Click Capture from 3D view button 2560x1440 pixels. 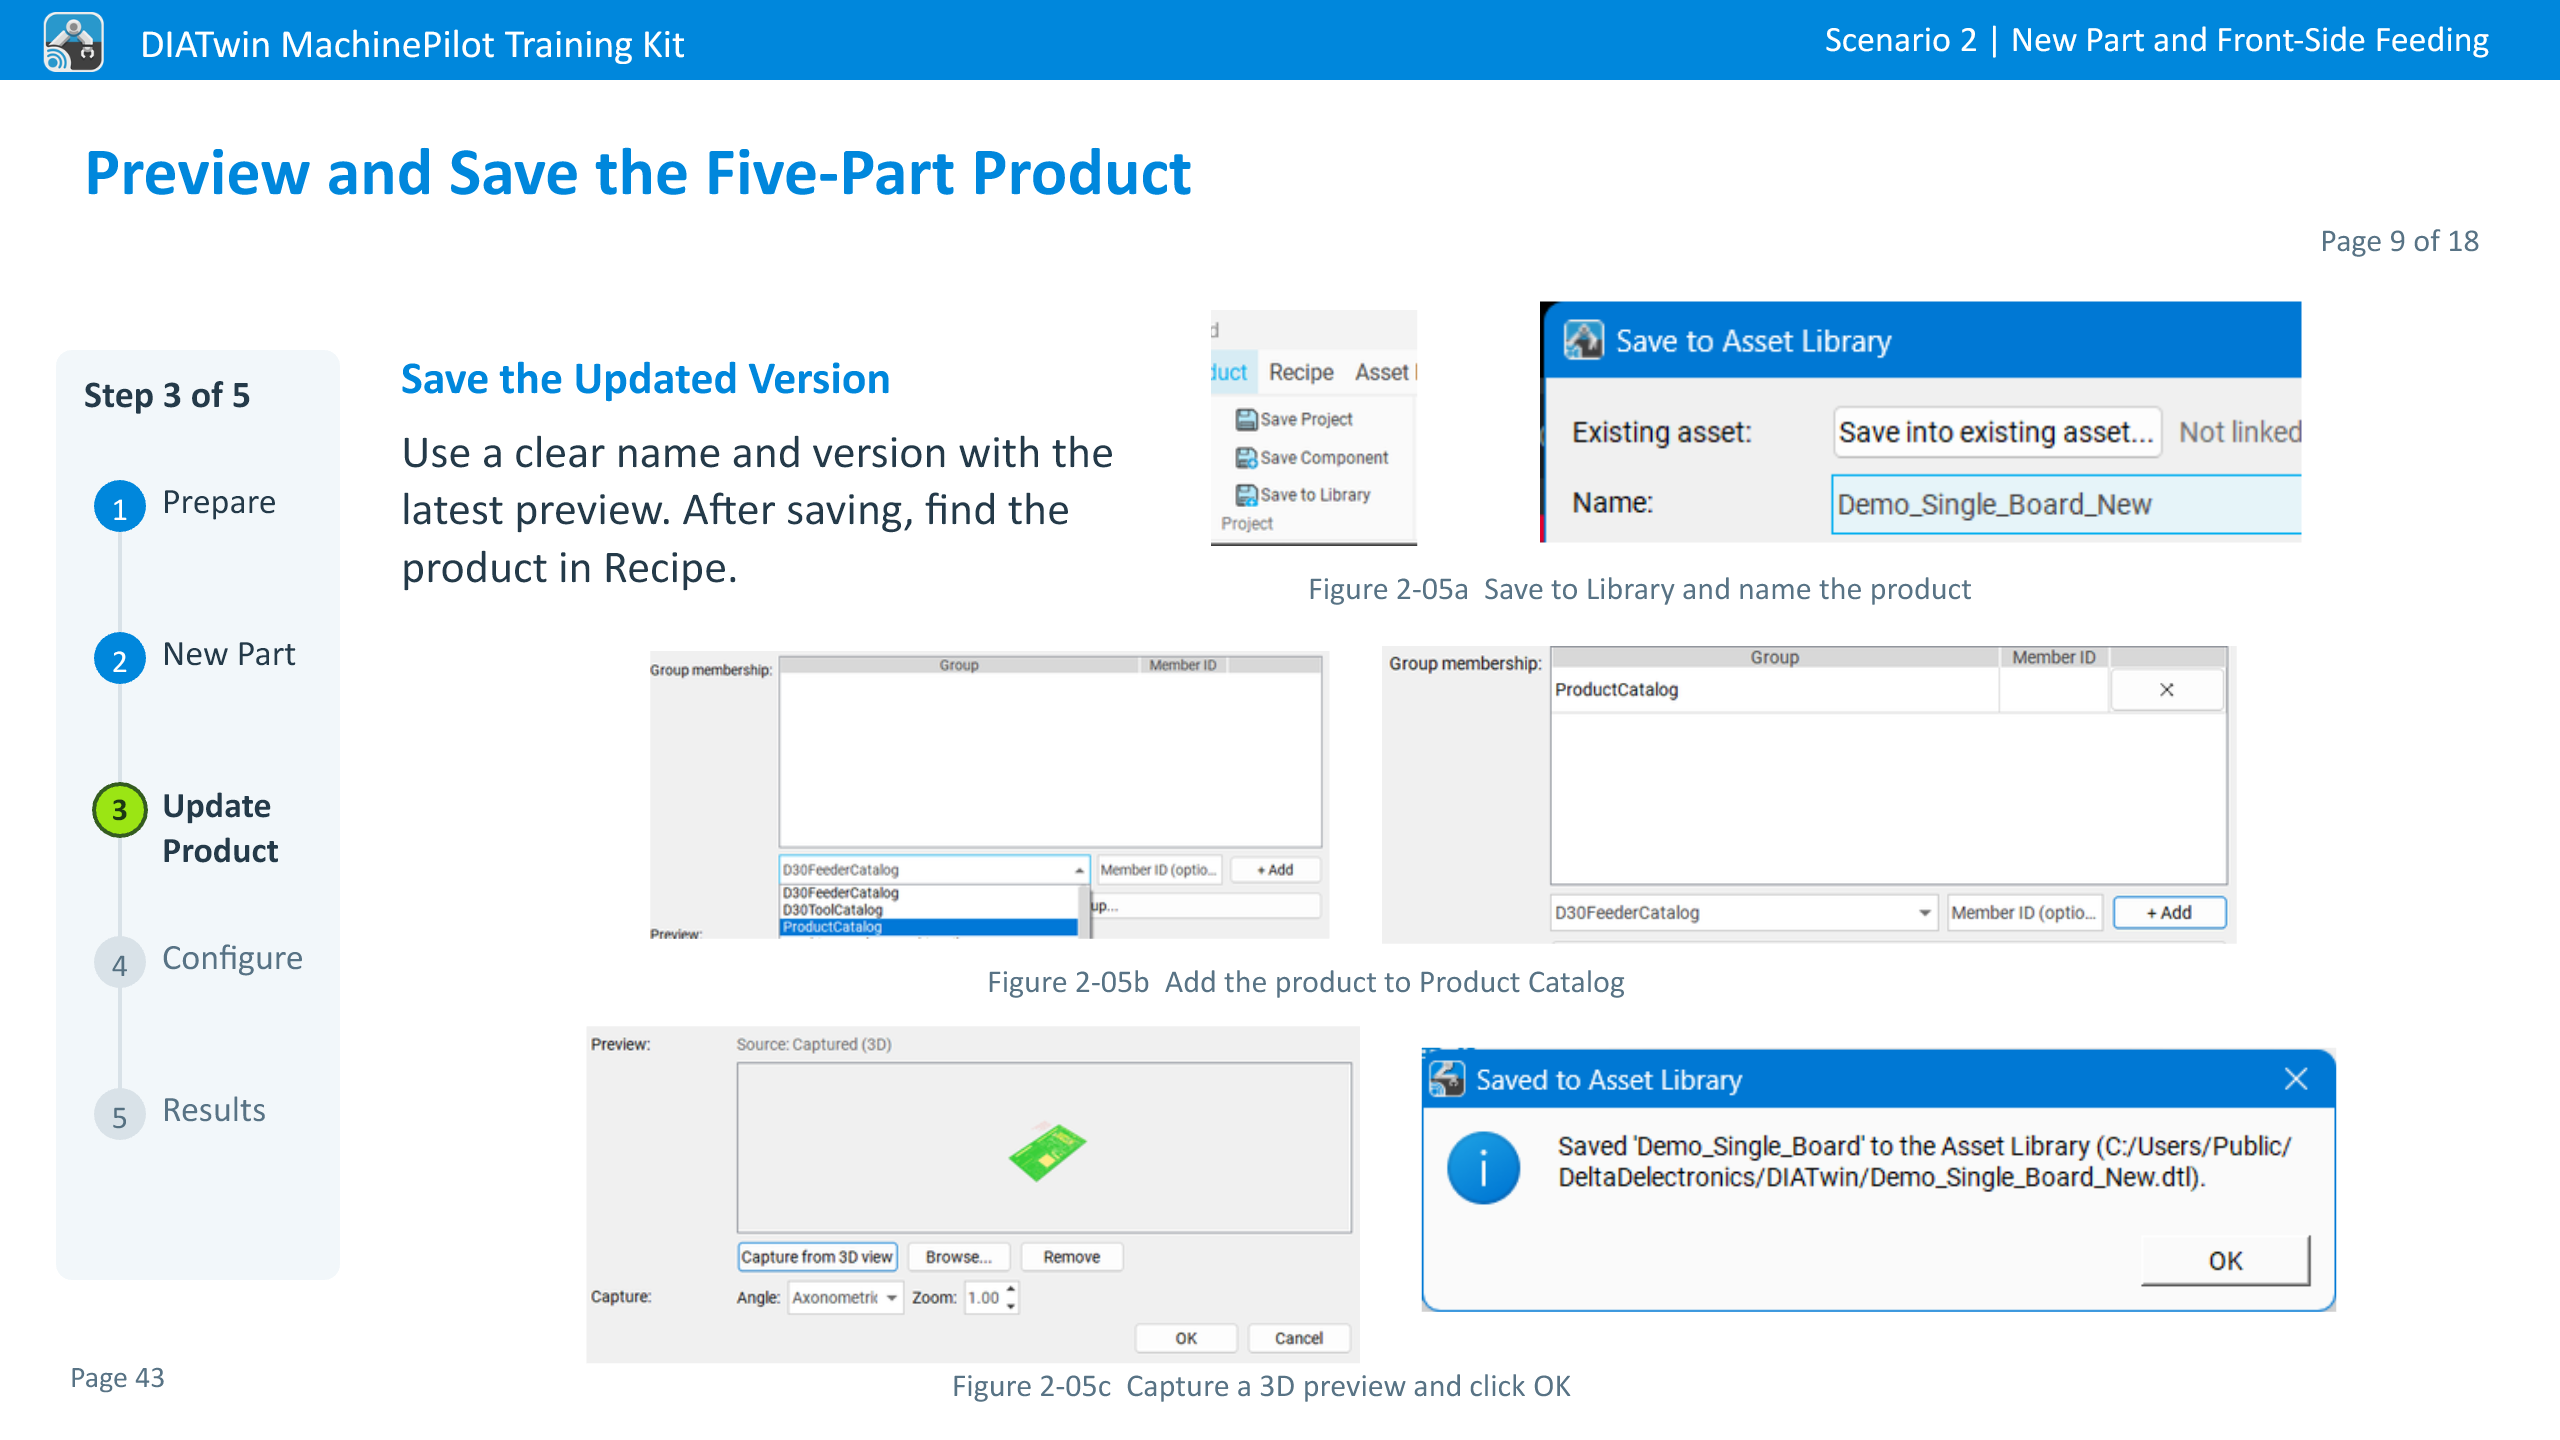point(817,1257)
